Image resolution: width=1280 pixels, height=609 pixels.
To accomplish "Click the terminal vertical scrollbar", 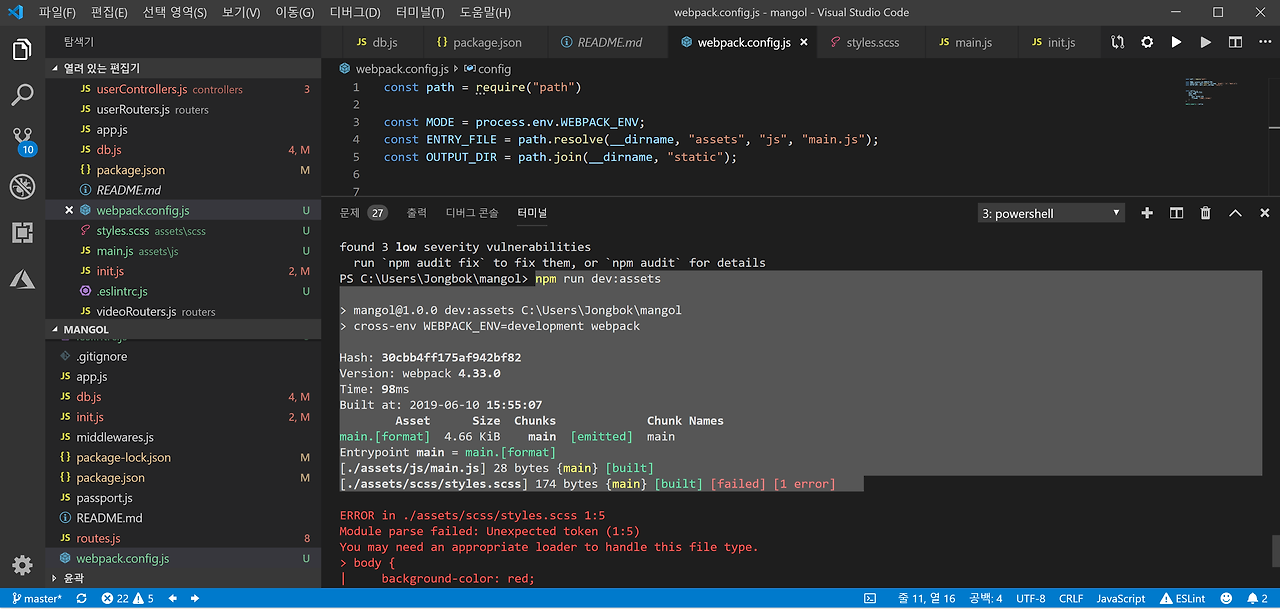I will pos(1275,550).
